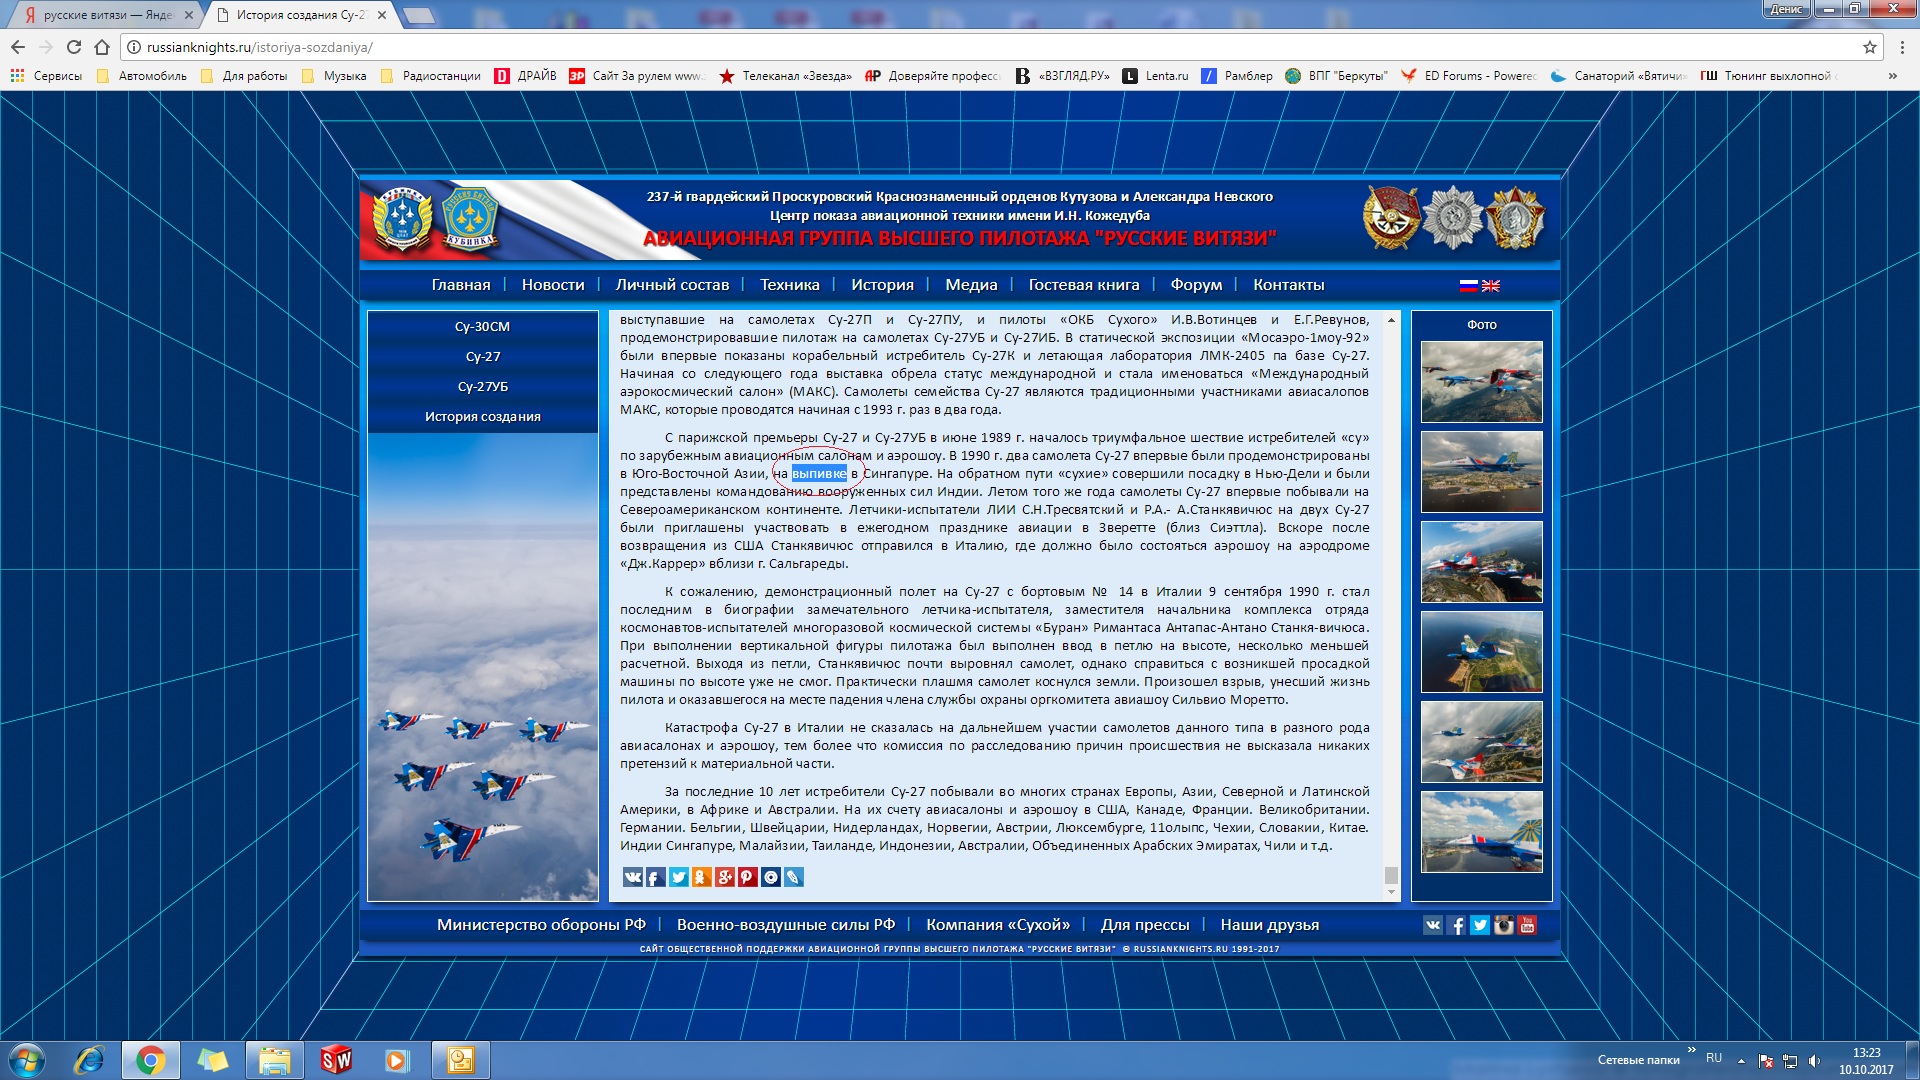Open Chrome three-dot menu
1920x1080 pixels.
(x=1901, y=47)
